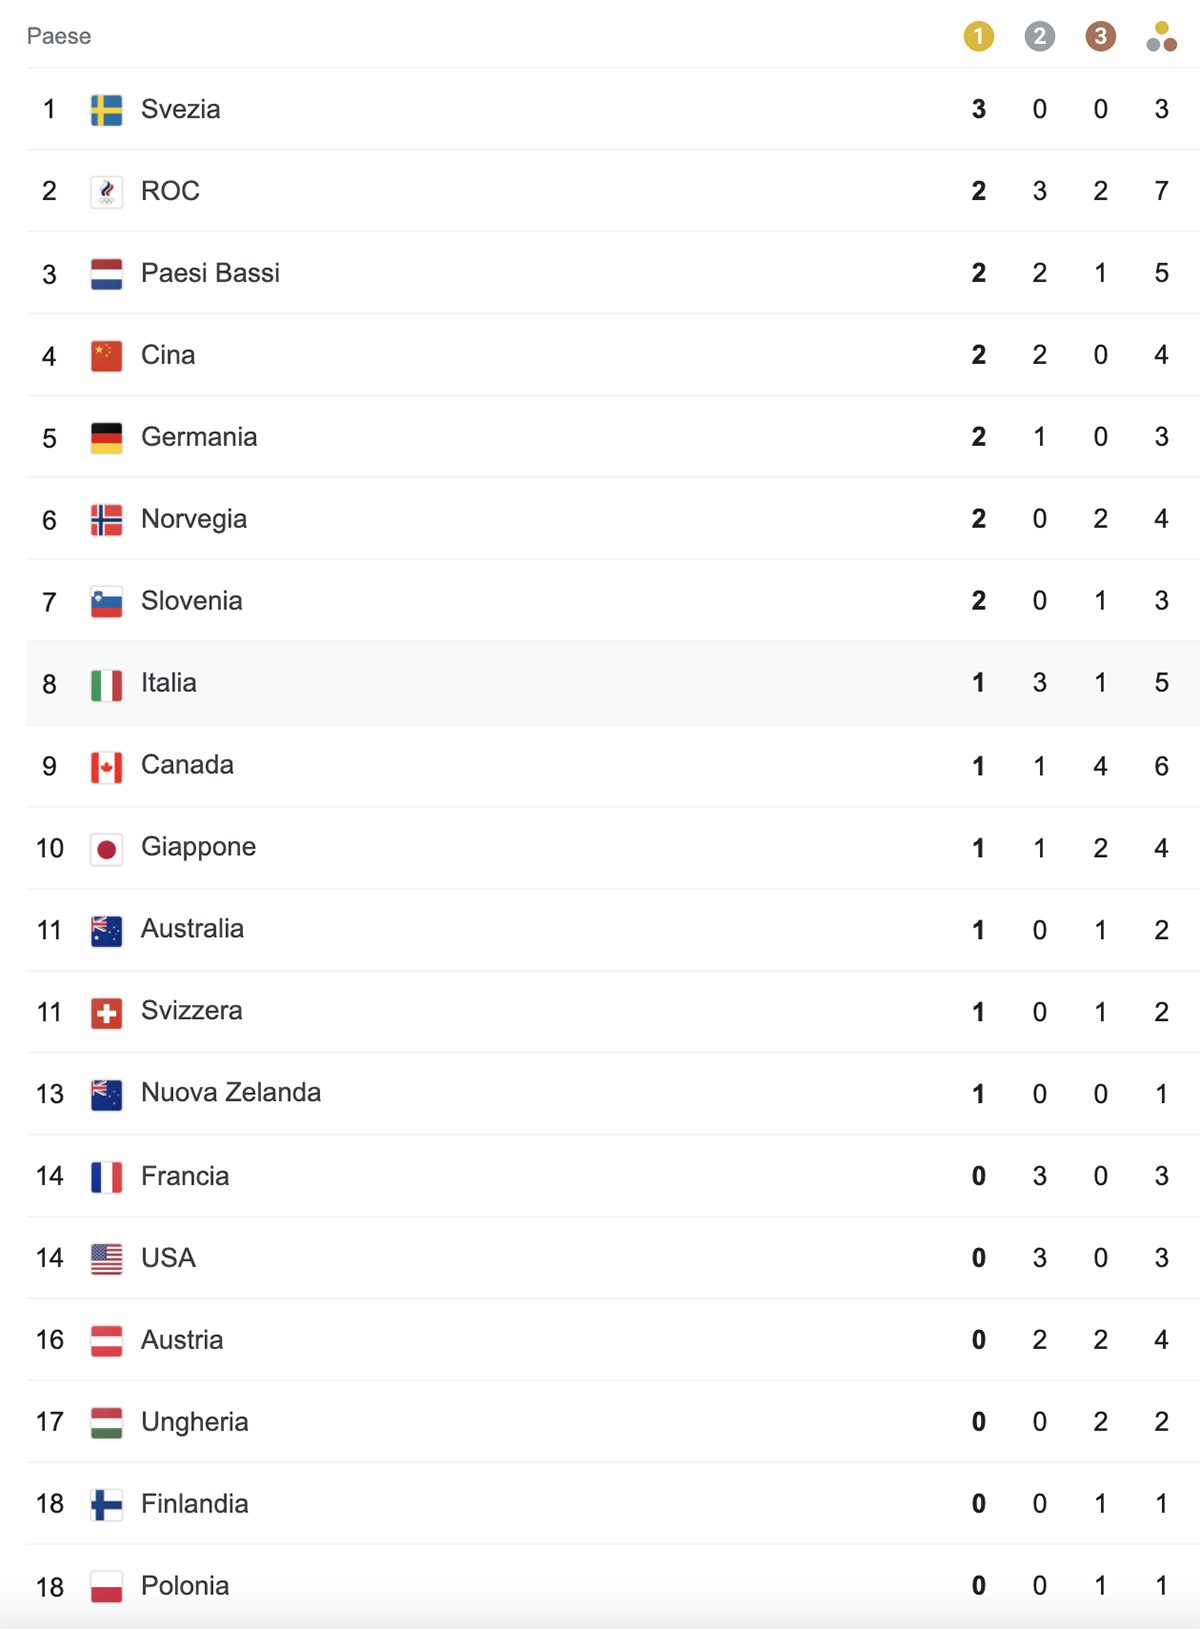Open the Norvegia entry
This screenshot has width=1200, height=1629.
[x=194, y=519]
